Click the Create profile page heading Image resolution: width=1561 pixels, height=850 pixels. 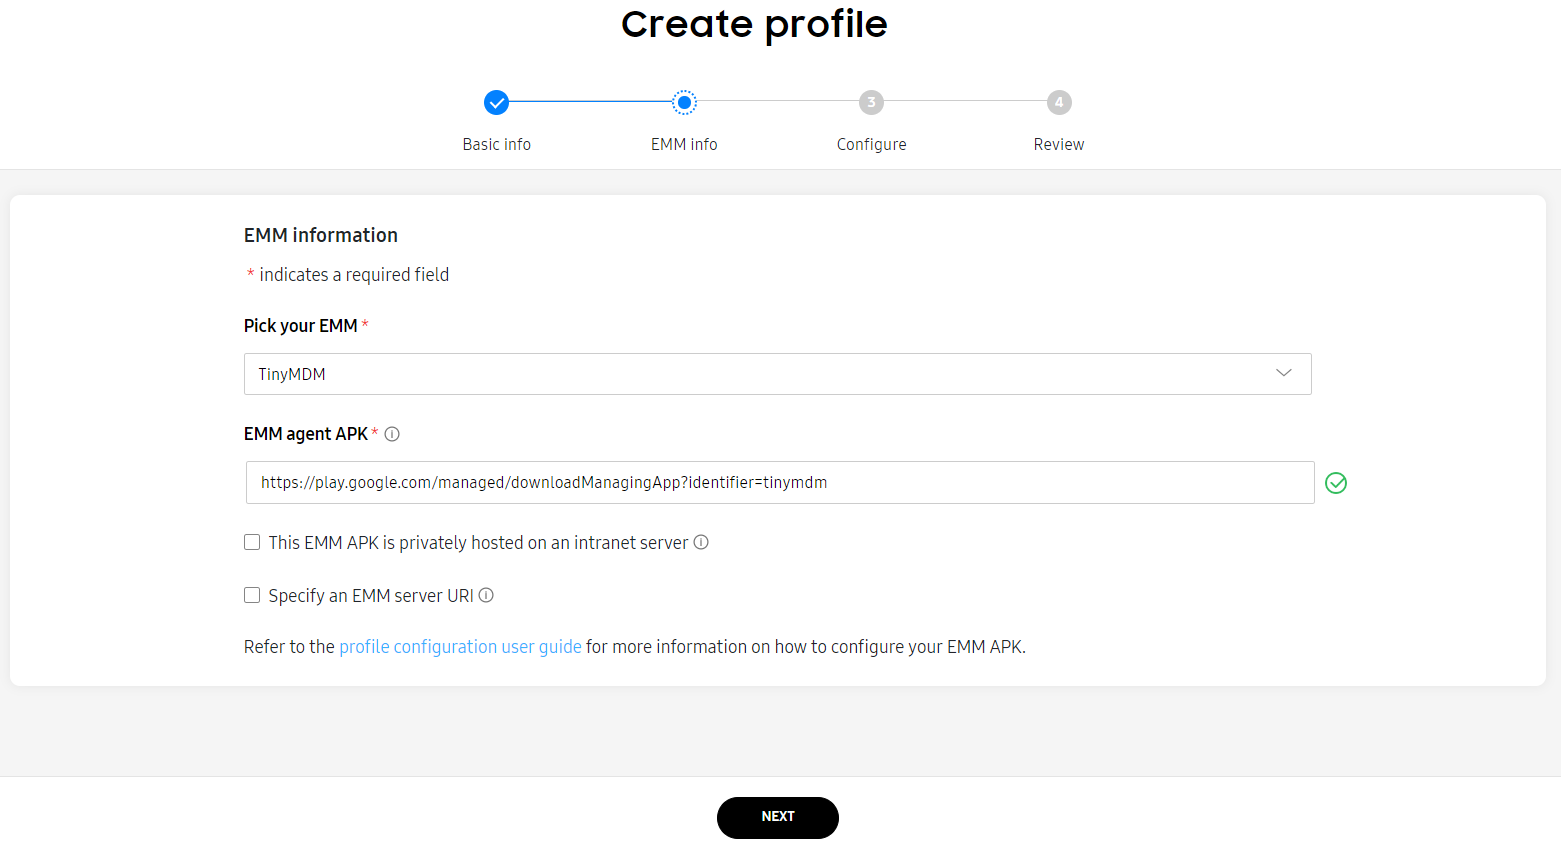[x=754, y=24]
